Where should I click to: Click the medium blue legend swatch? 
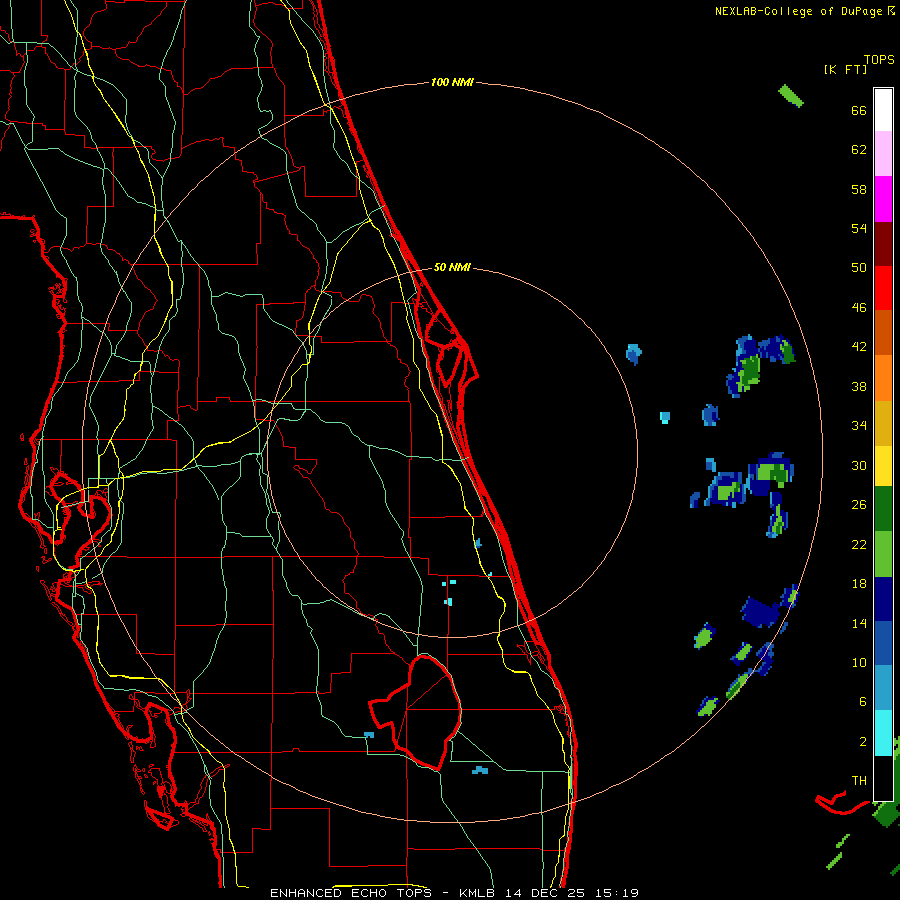(x=883, y=643)
